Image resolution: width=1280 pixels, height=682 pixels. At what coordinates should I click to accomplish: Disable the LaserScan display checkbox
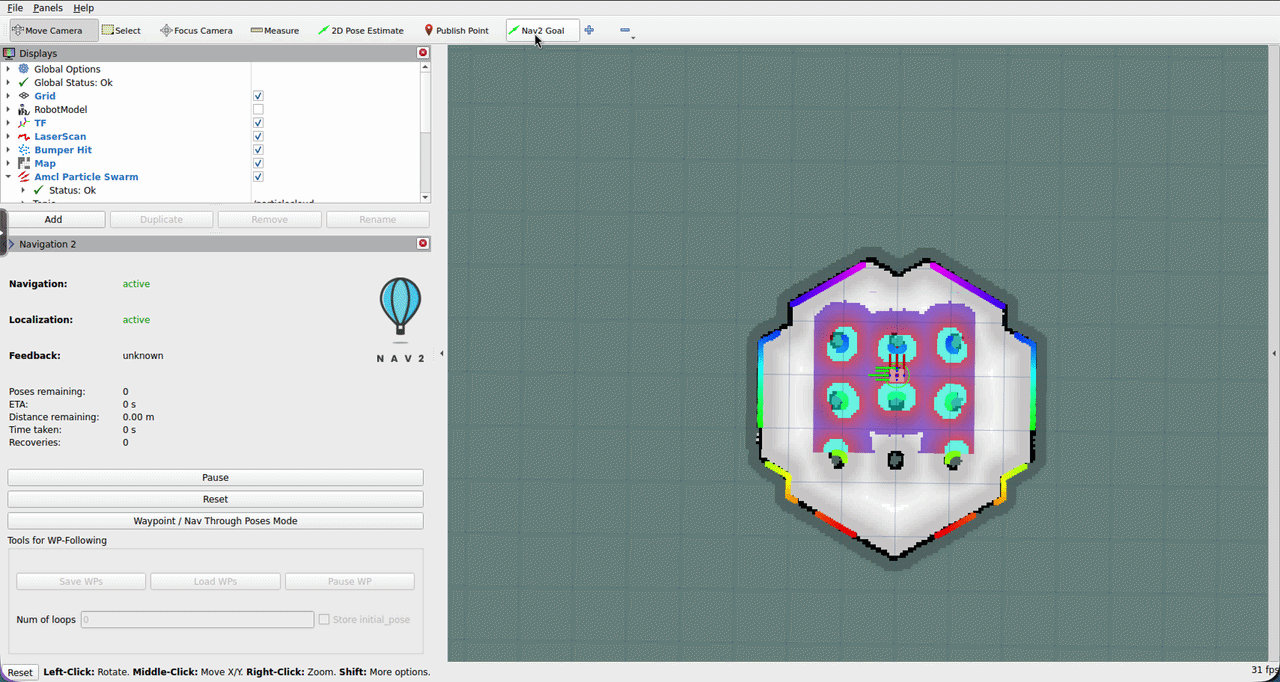[258, 136]
